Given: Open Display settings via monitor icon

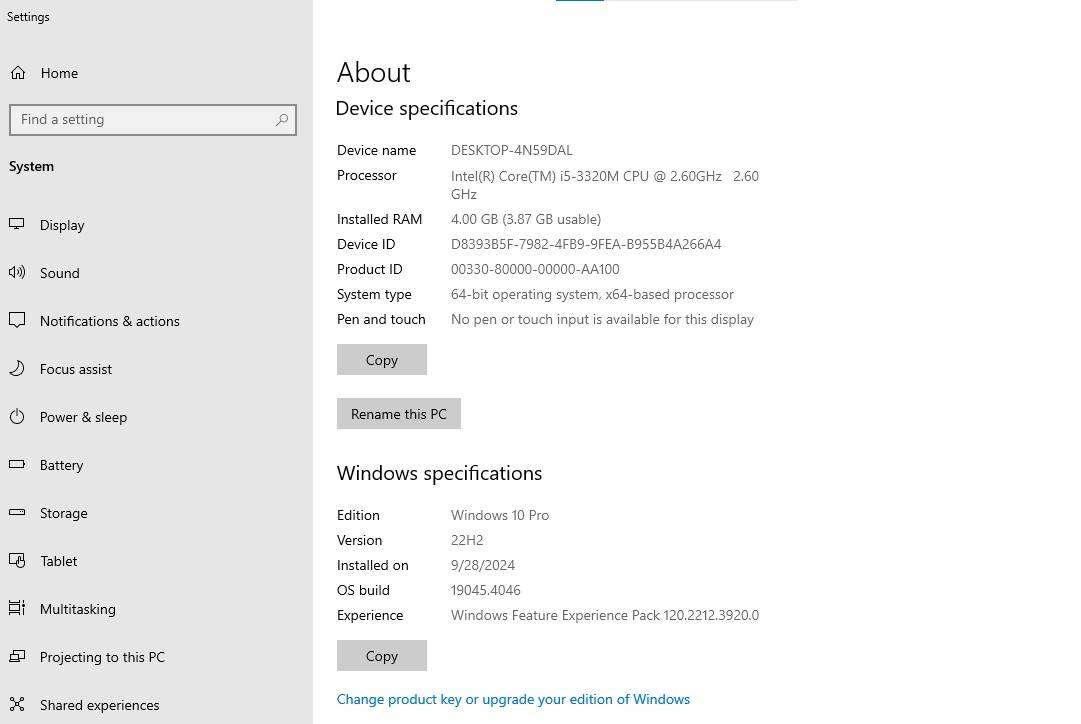Looking at the screenshot, I should tap(17, 225).
